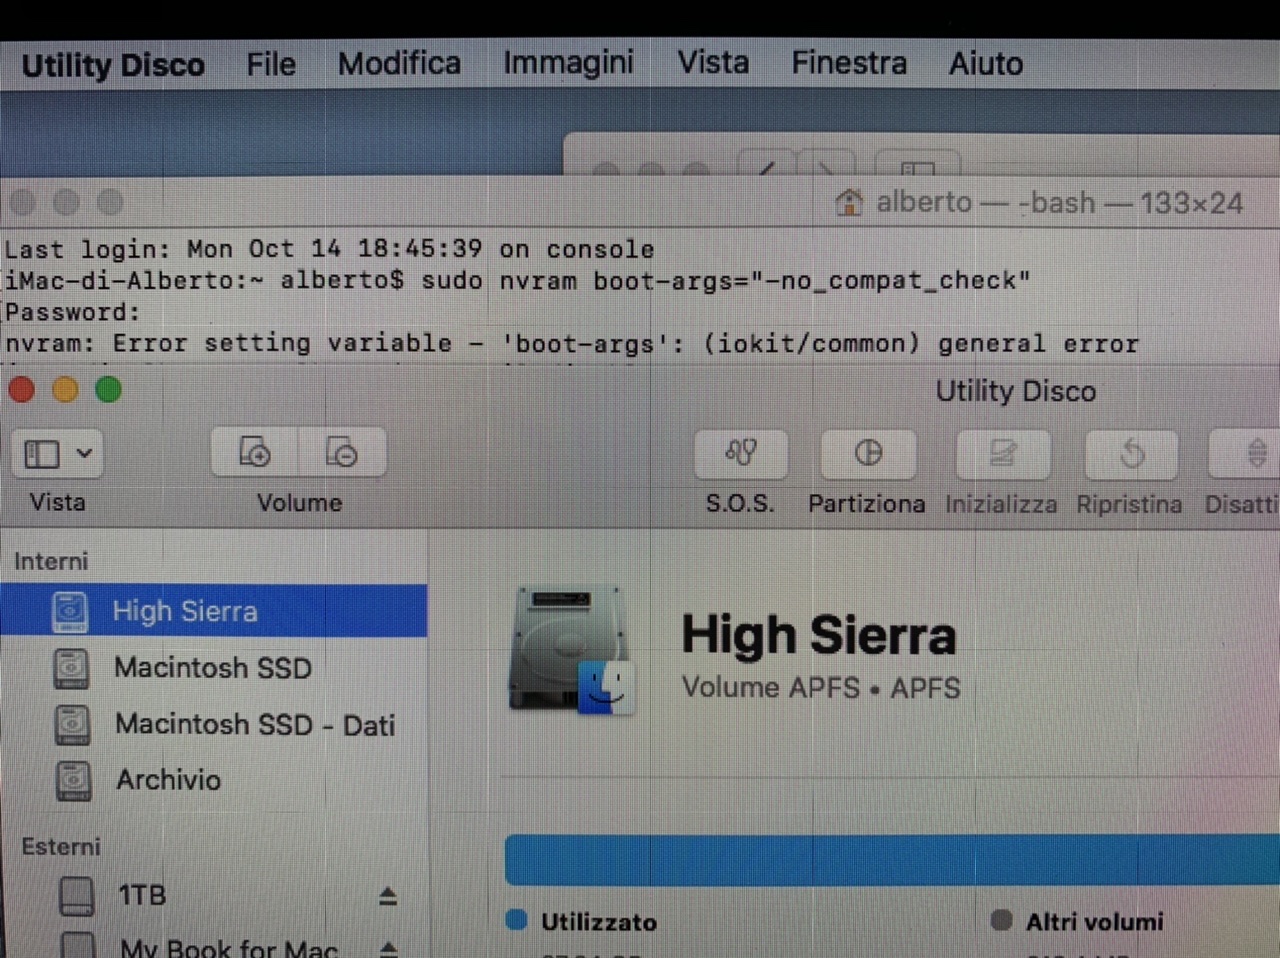Click the gray Altri volumi legend dot
The height and width of the screenshot is (958, 1280).
(x=1001, y=920)
